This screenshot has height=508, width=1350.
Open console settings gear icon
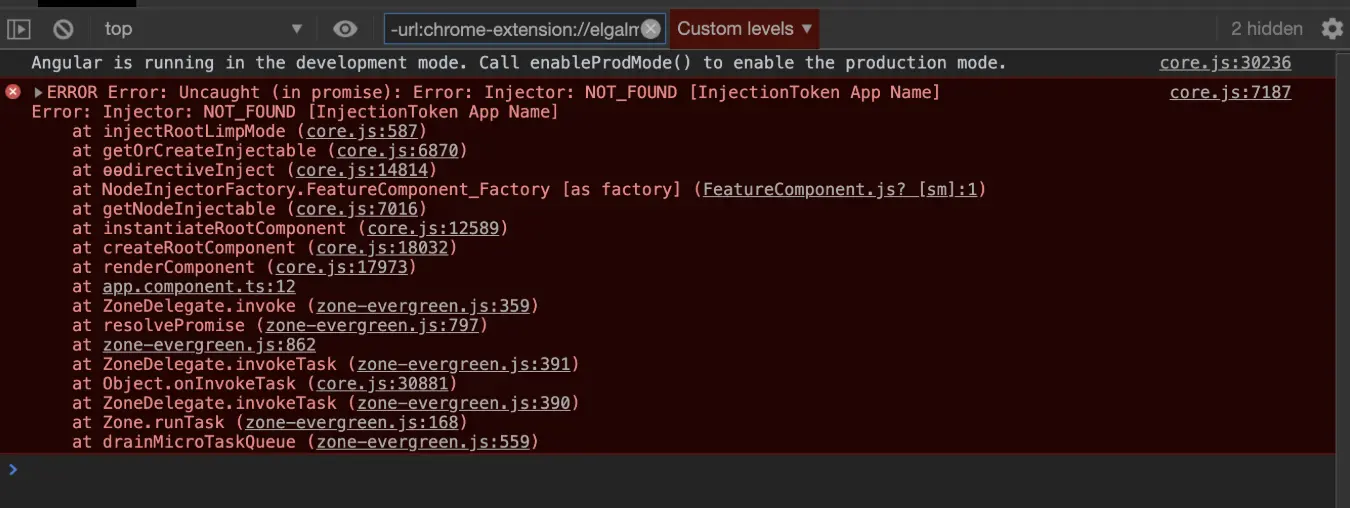(x=1332, y=29)
